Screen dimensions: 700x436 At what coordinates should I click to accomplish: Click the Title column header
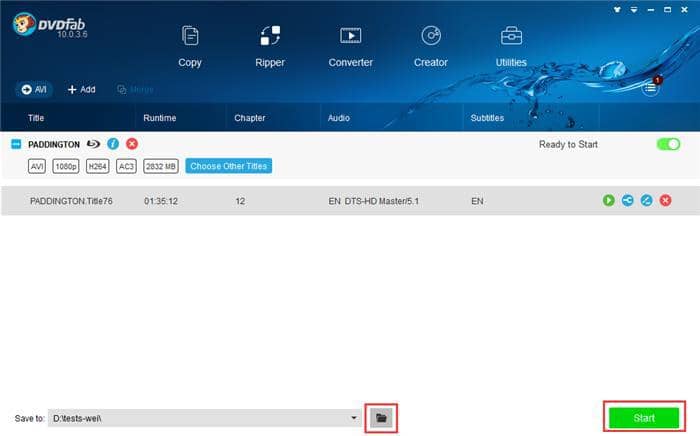point(36,118)
